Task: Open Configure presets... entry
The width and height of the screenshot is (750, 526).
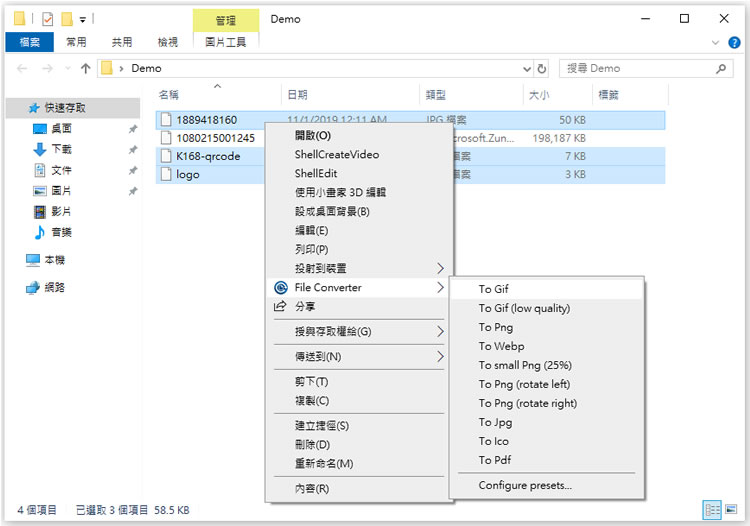Action: pos(525,486)
